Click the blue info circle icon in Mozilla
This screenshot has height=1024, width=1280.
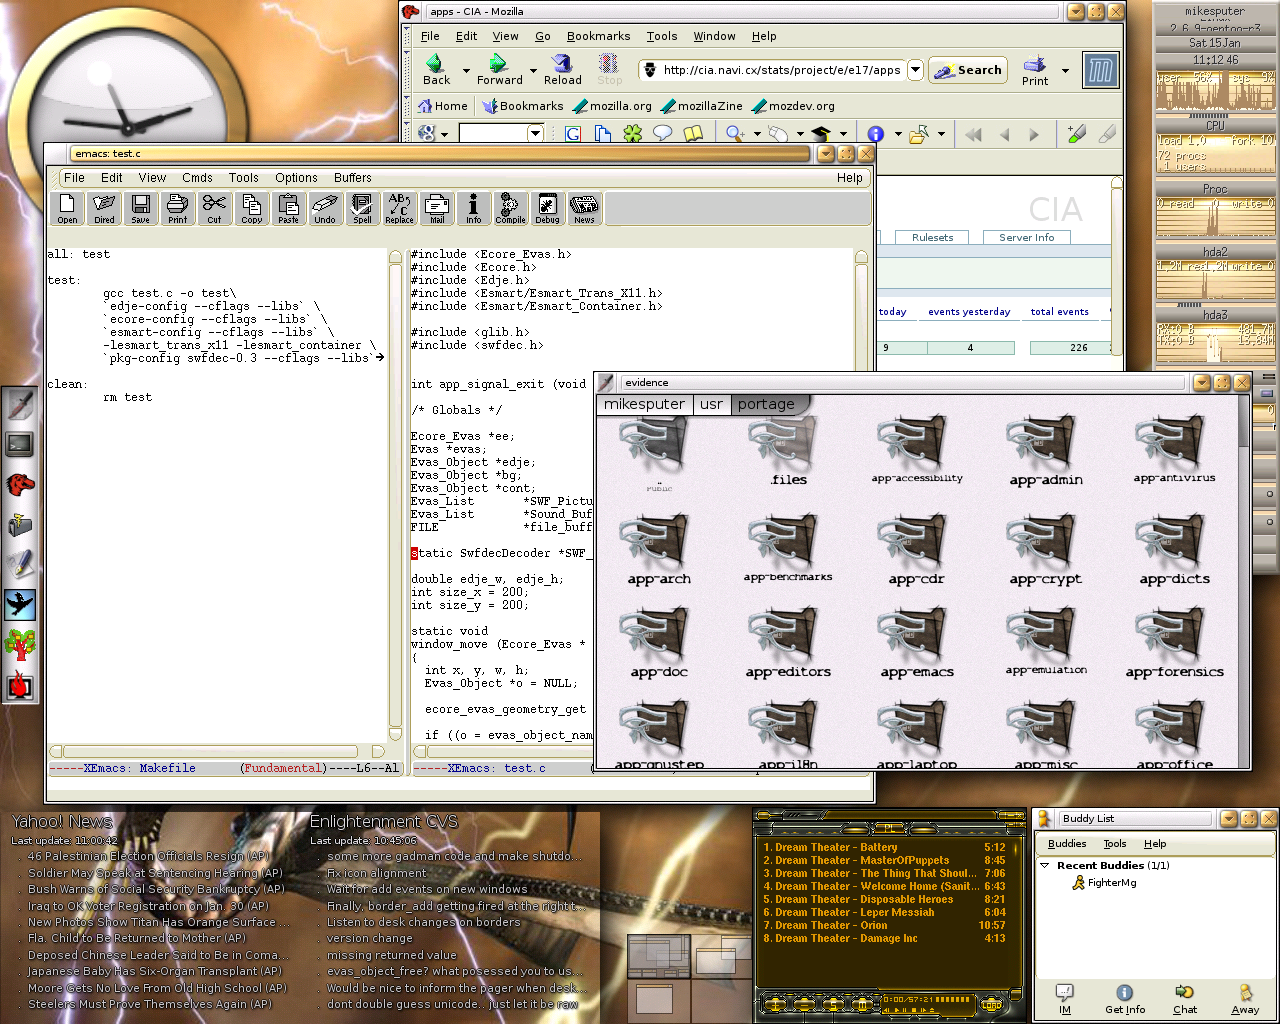point(876,133)
